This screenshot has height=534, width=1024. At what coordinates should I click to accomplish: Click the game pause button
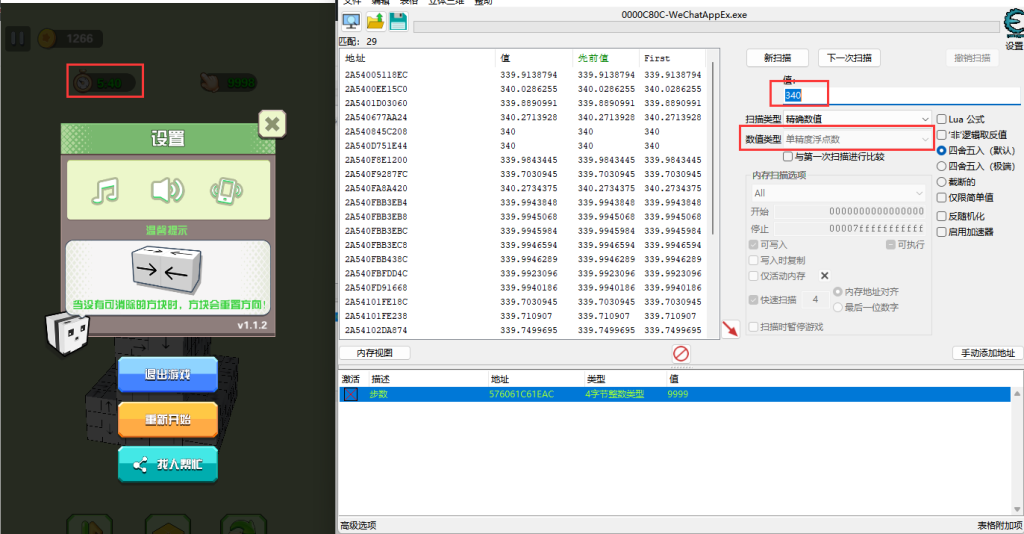pos(18,39)
